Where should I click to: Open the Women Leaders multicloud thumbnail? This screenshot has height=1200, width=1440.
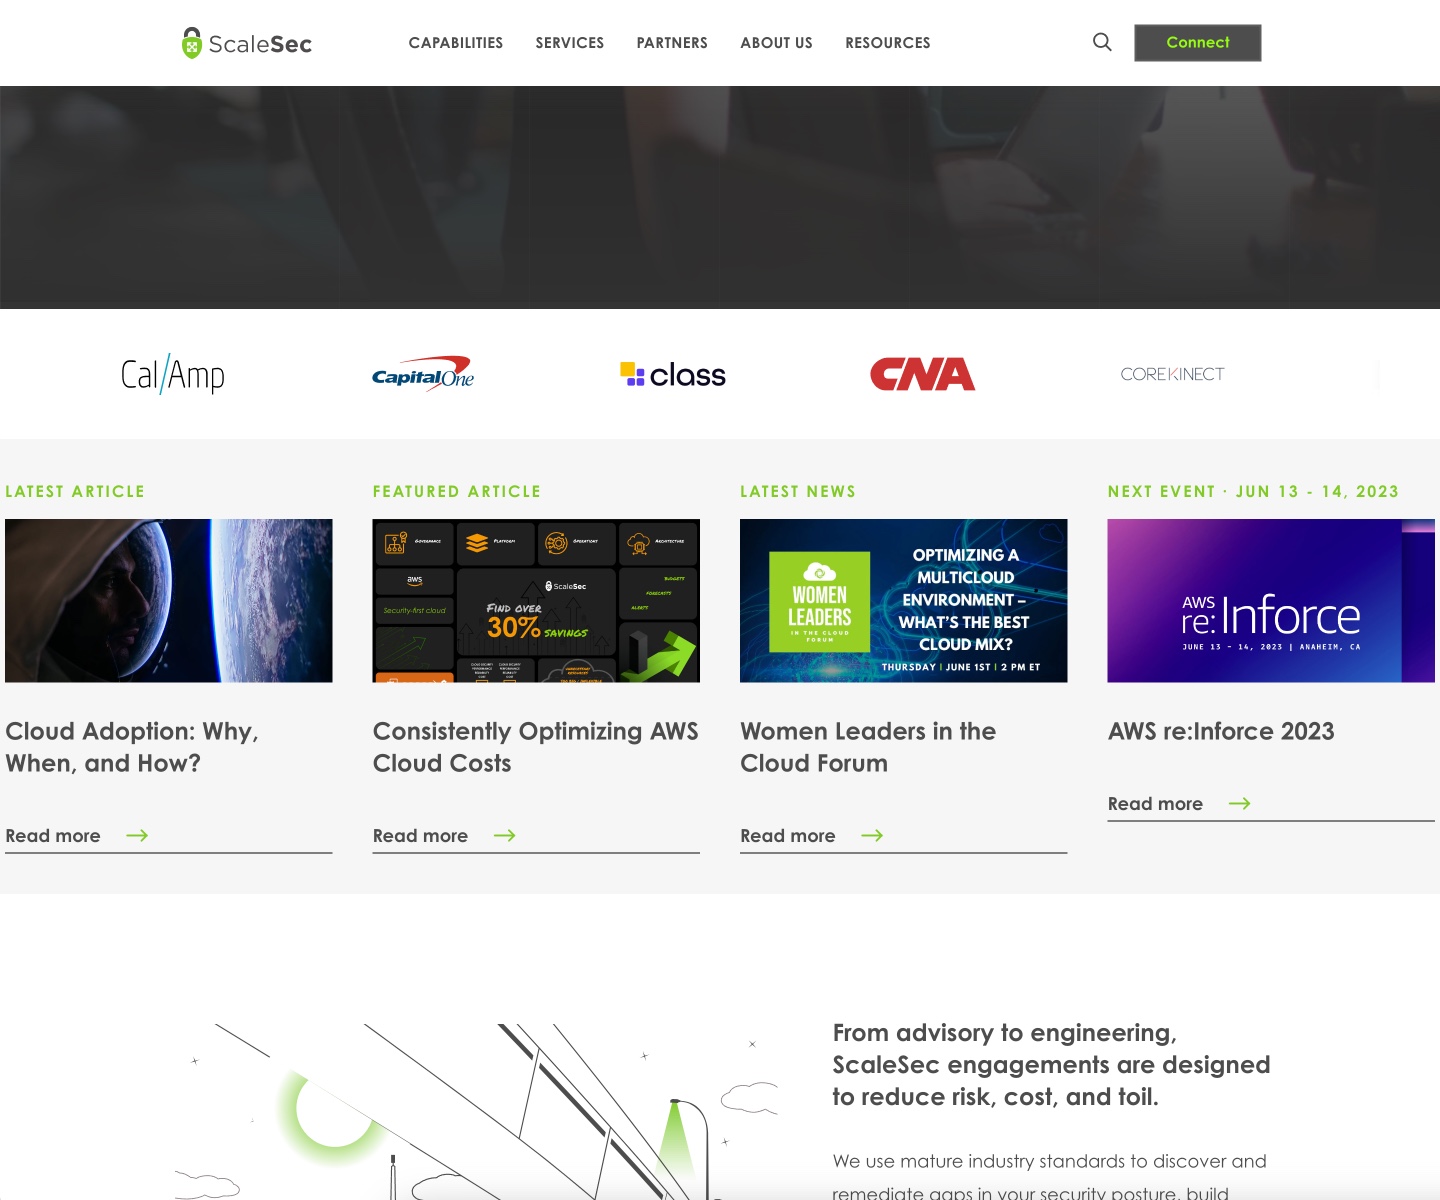click(x=904, y=601)
